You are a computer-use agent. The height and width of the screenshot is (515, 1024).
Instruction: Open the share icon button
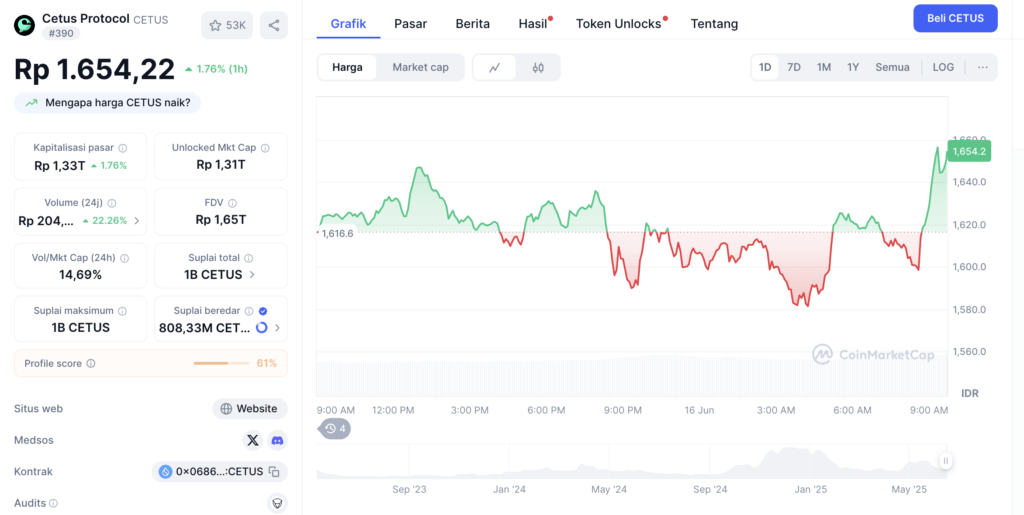click(x=274, y=25)
